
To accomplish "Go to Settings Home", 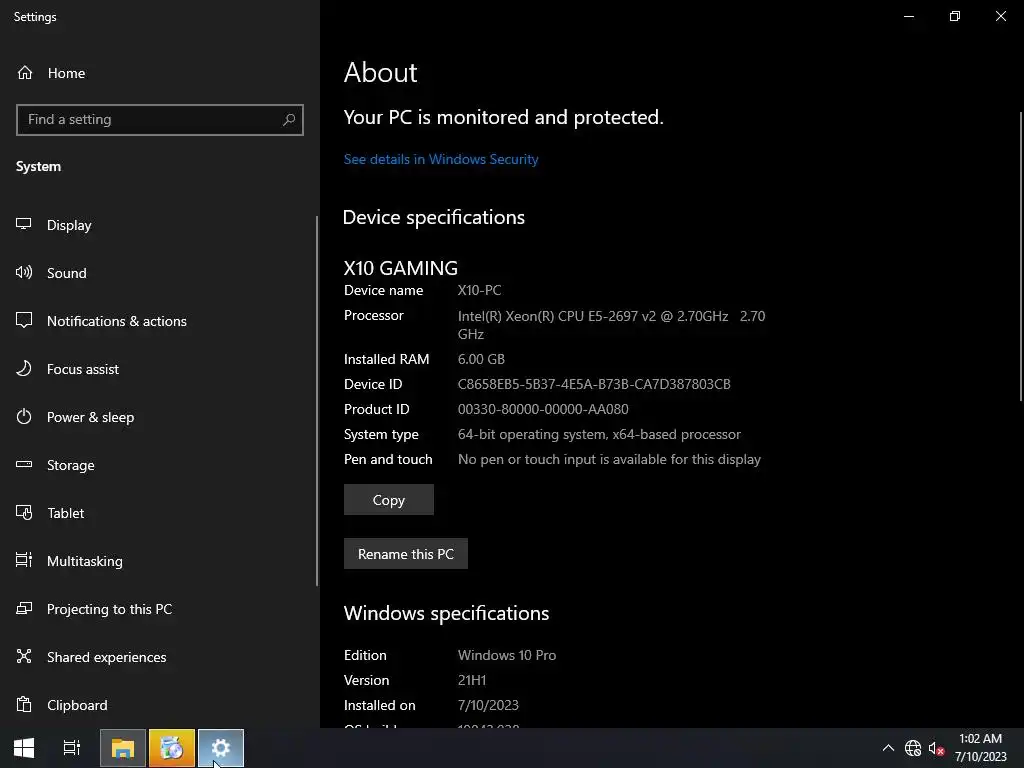I will pos(51,73).
